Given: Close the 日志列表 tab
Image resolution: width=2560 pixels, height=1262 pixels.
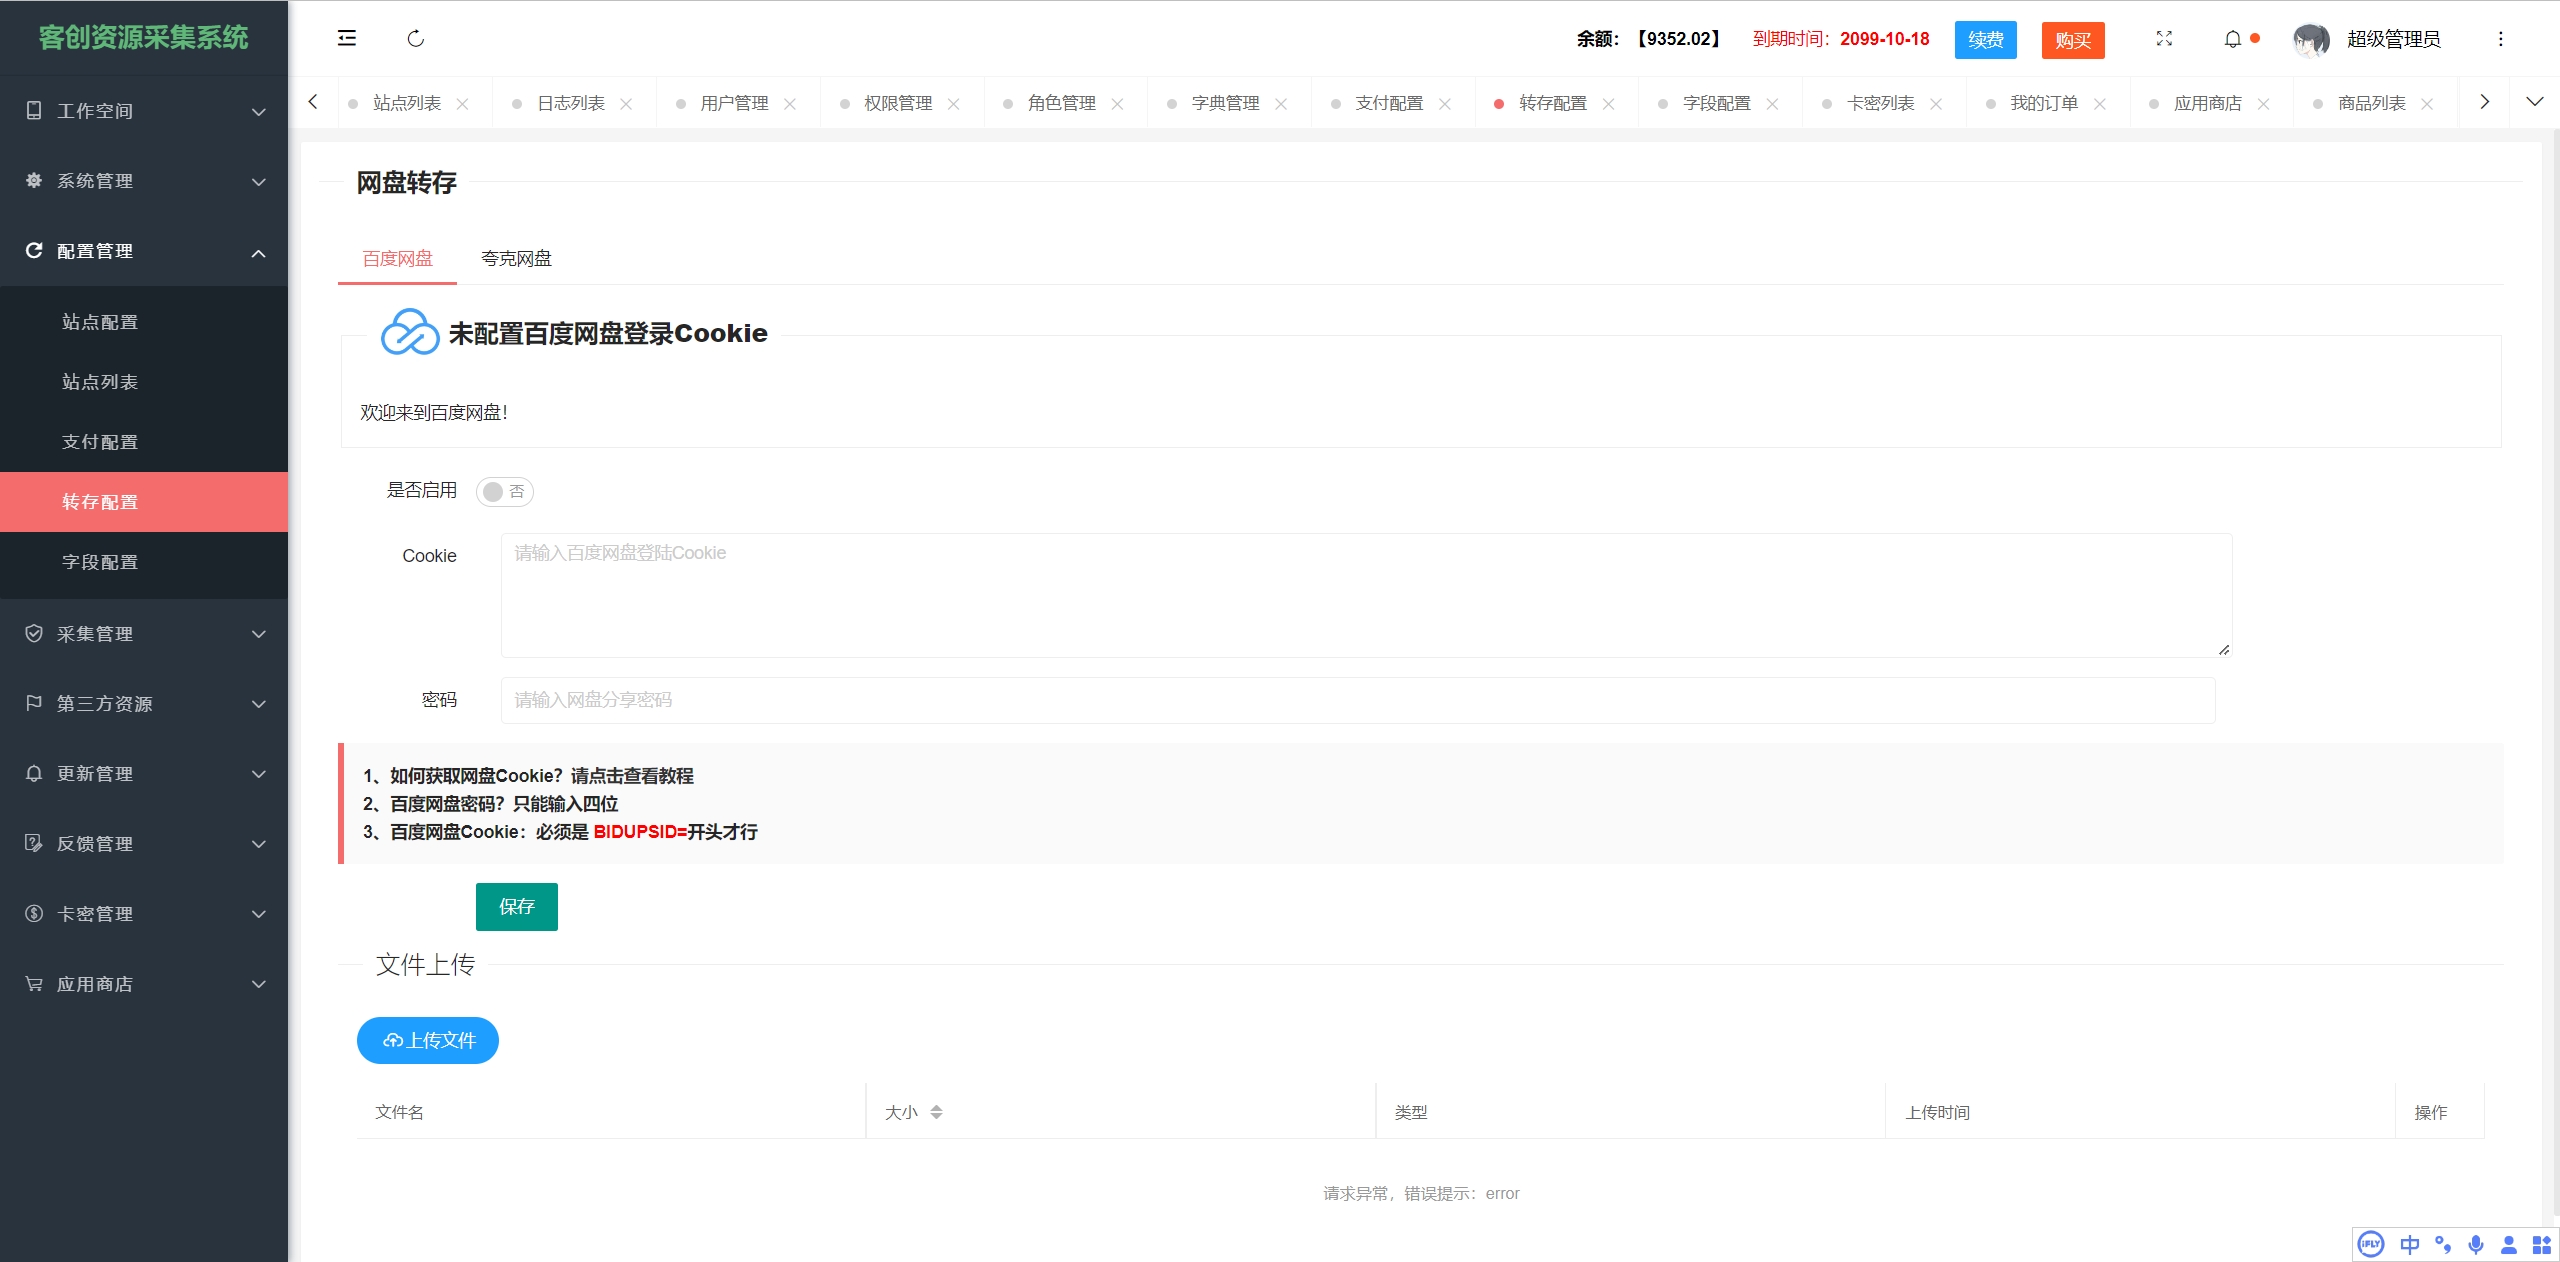Looking at the screenshot, I should click(626, 104).
